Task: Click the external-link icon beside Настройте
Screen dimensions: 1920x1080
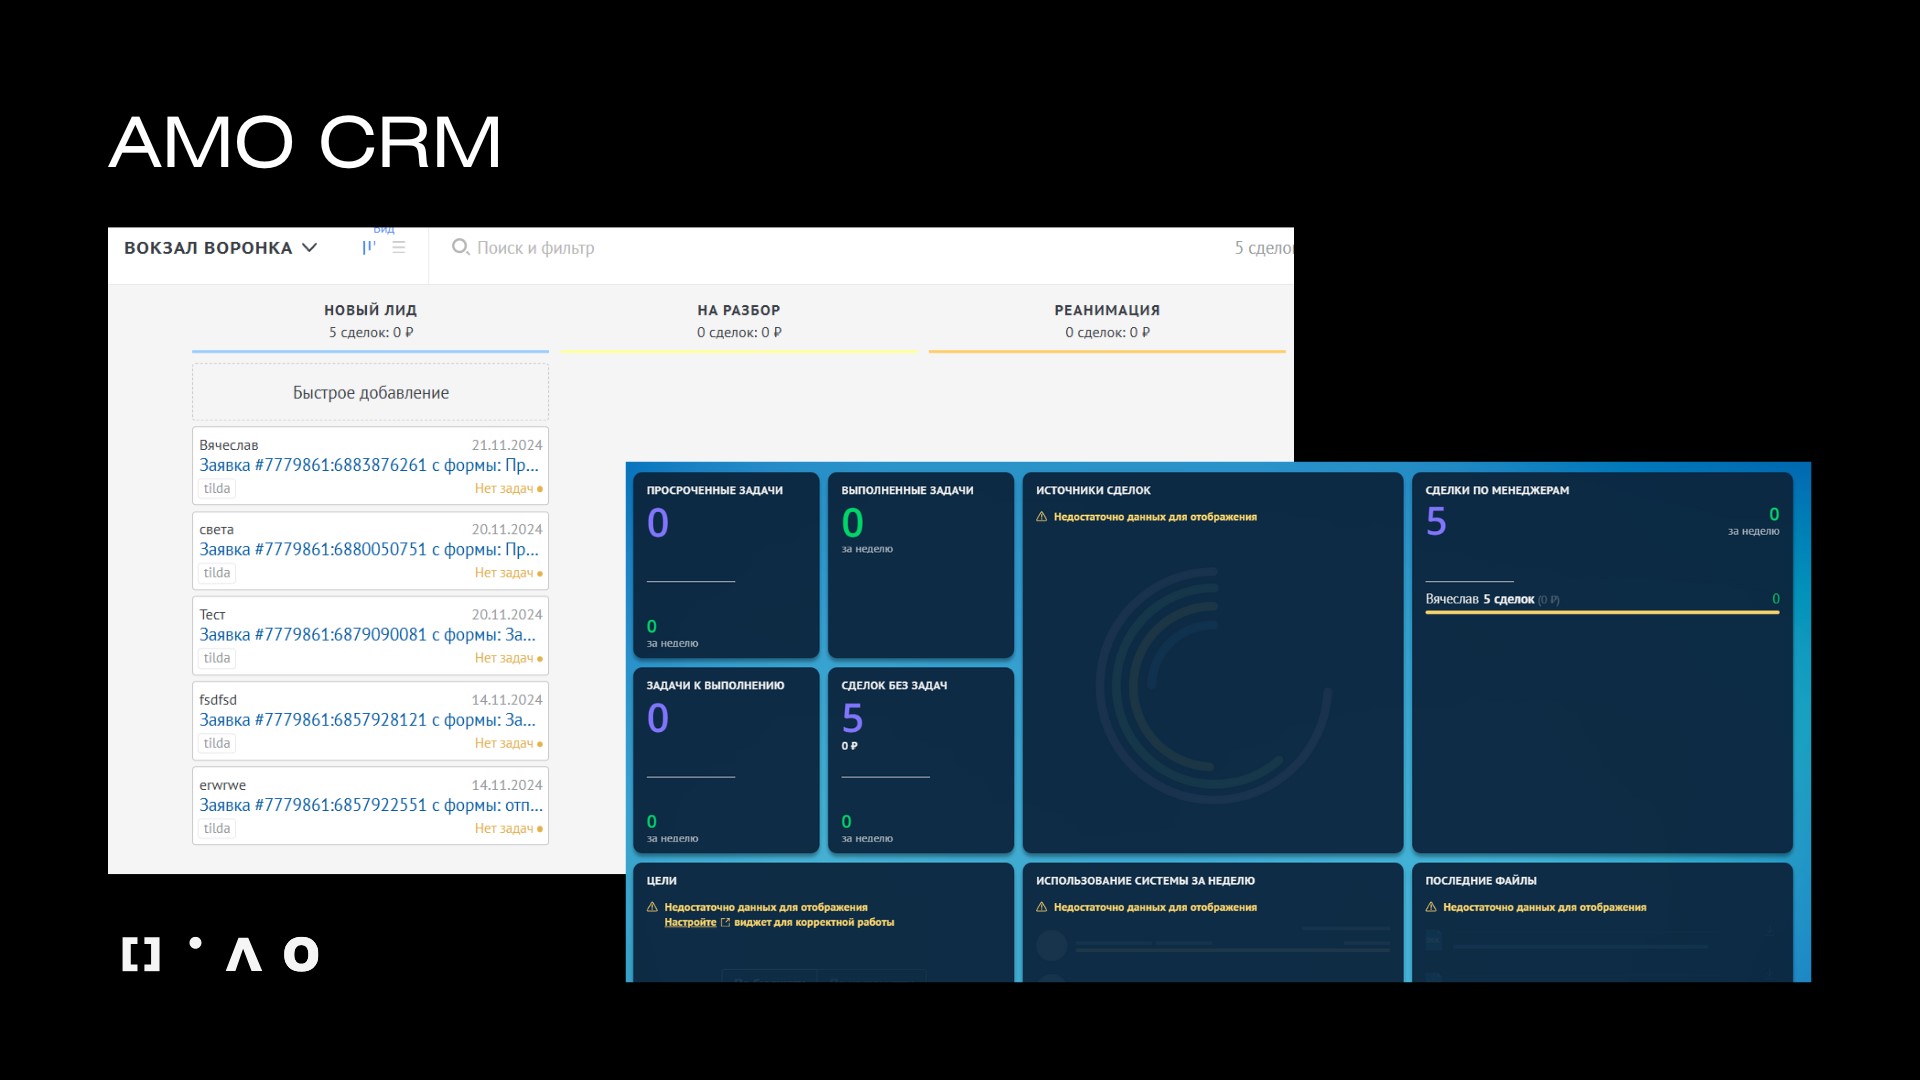Action: (725, 922)
